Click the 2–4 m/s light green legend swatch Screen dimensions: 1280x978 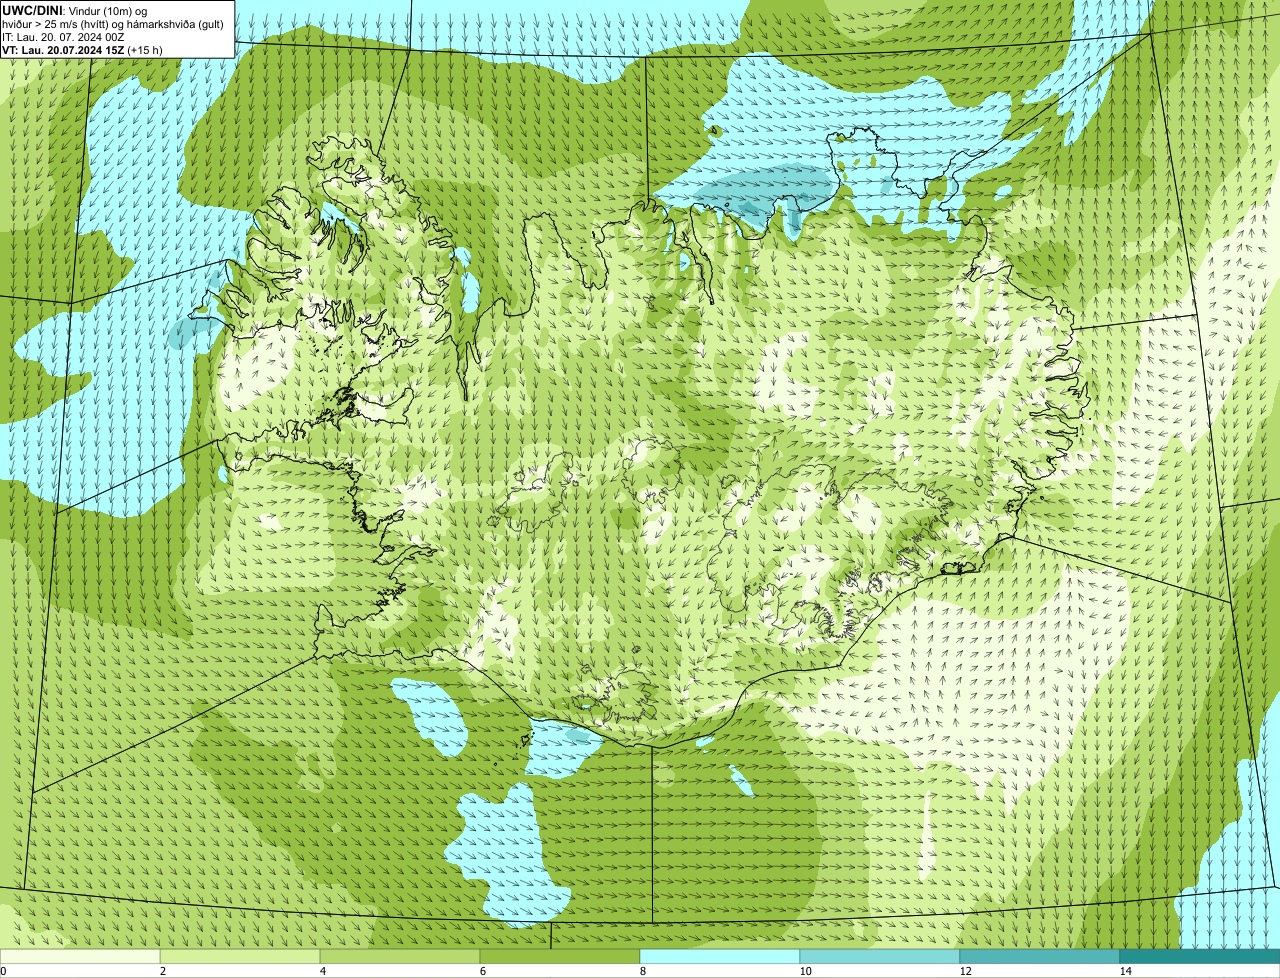point(240,956)
